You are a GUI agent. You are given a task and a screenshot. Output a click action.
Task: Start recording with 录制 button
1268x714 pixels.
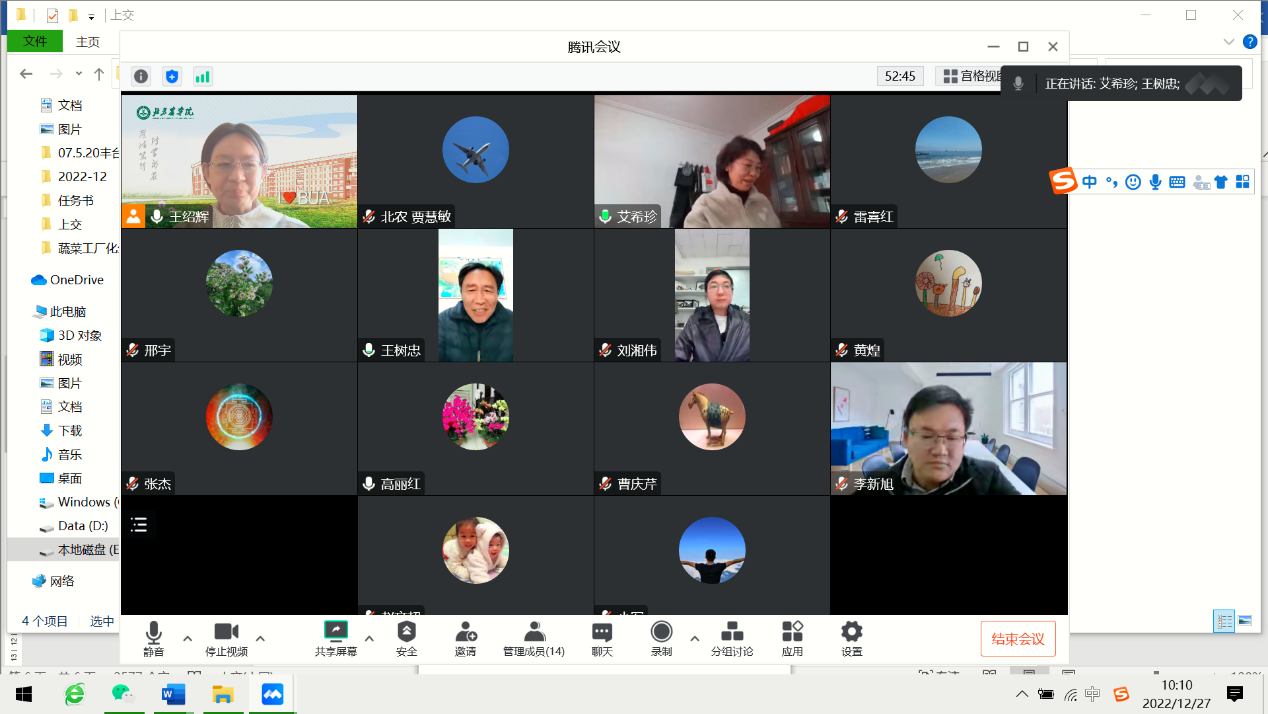tap(661, 638)
